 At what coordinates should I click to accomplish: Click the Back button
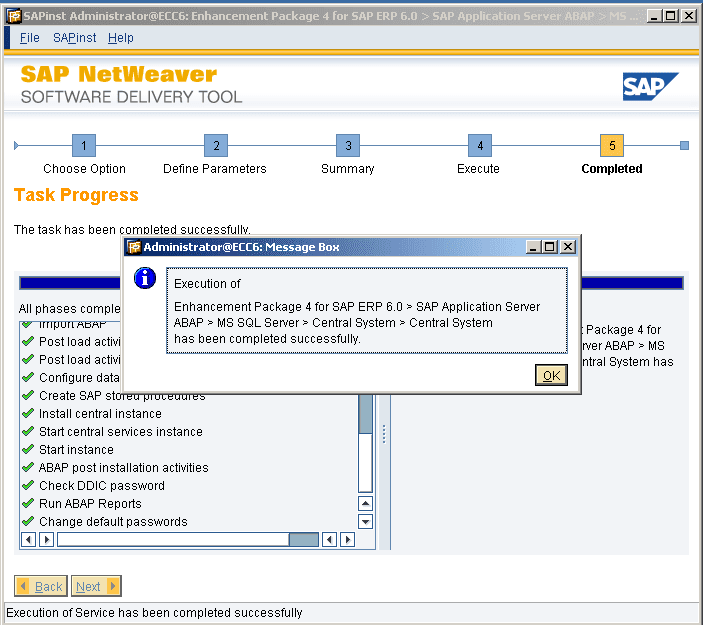[41, 586]
